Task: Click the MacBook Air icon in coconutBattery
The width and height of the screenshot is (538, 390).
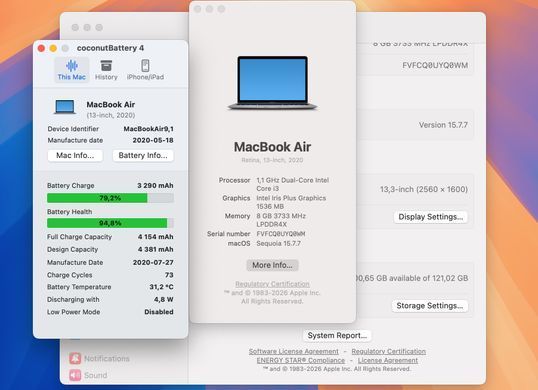Action: point(65,107)
